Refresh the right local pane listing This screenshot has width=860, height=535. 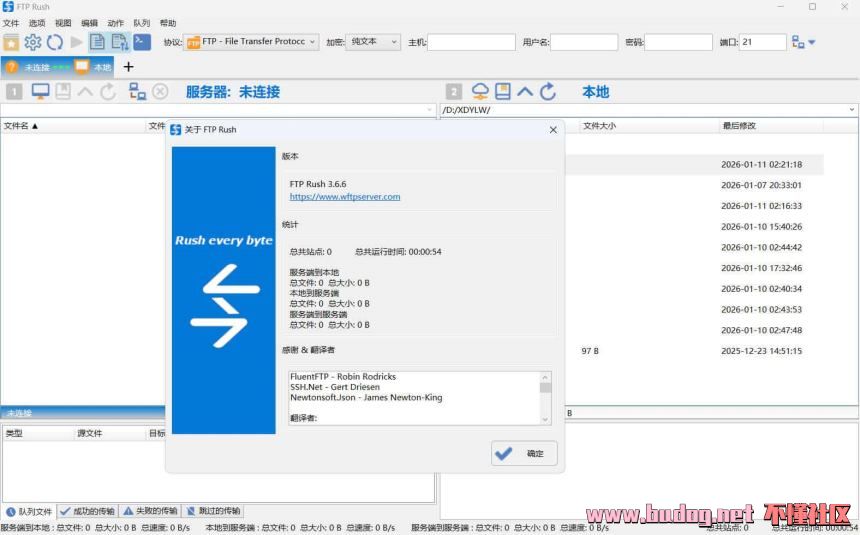click(x=548, y=91)
